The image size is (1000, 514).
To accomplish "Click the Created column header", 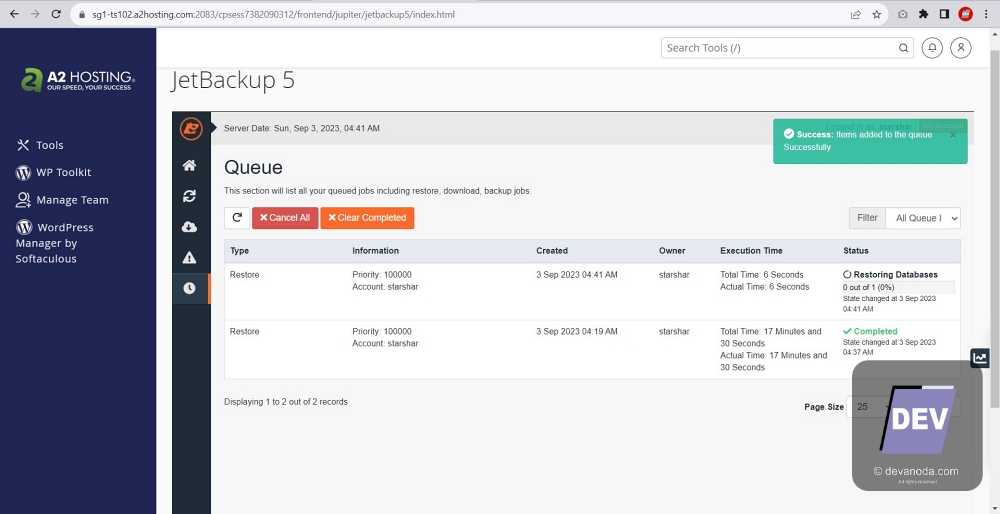I will [x=552, y=251].
